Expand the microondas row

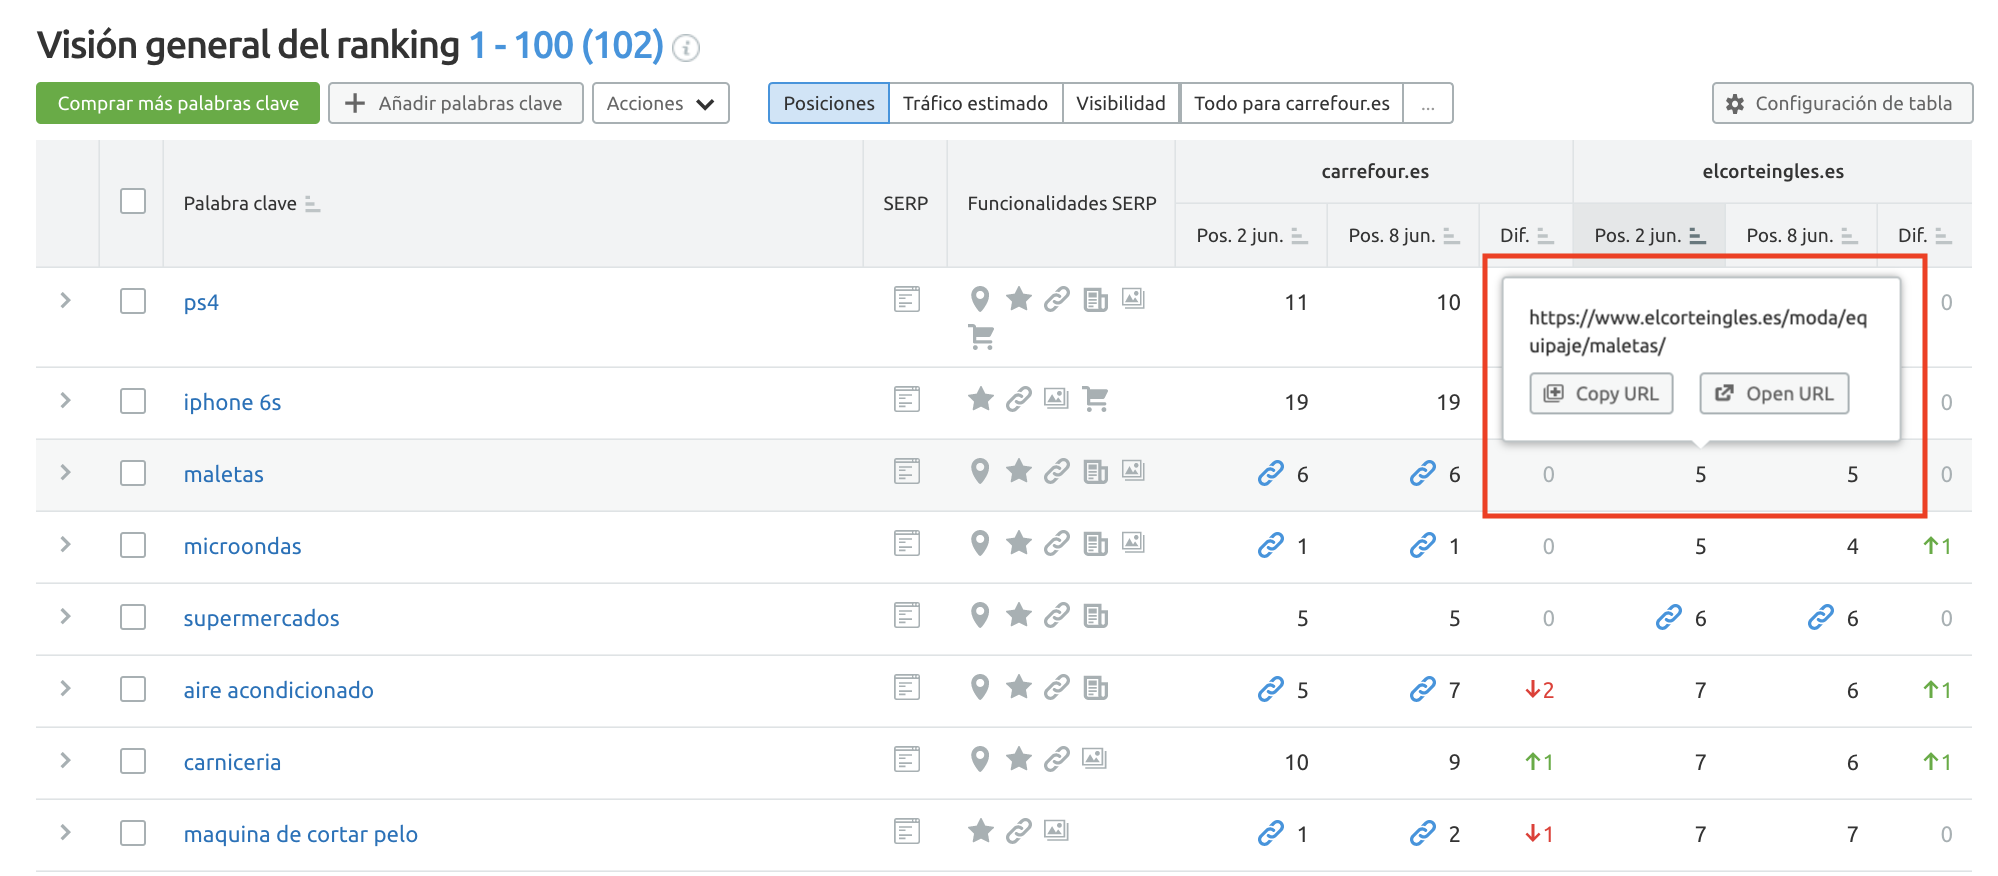point(66,544)
